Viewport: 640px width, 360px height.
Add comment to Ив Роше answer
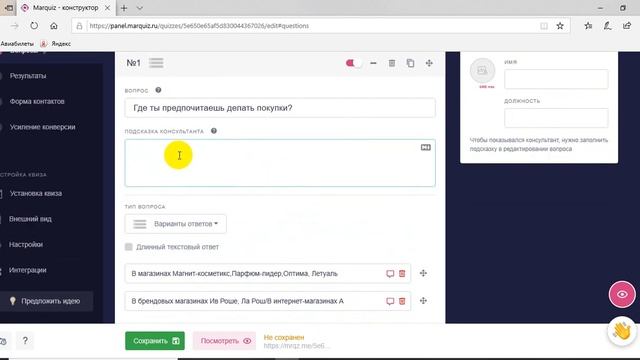(390, 301)
